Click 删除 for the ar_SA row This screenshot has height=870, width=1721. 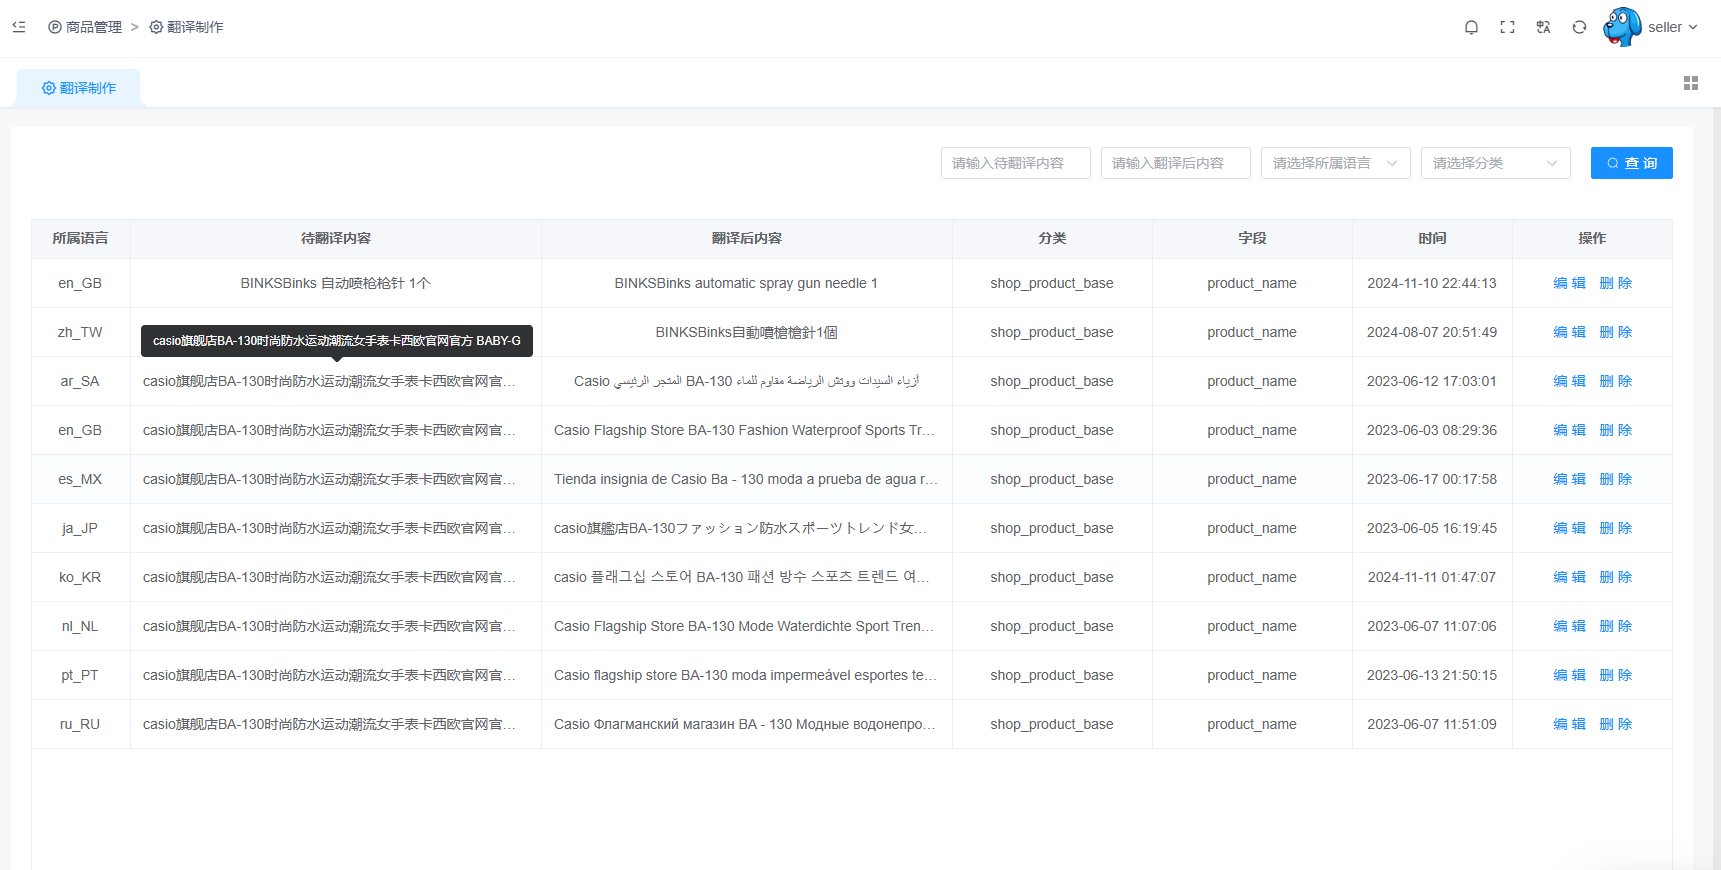[1615, 381]
